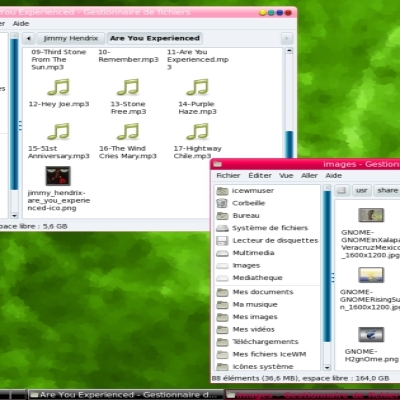The height and width of the screenshot is (400, 400).
Task: Click the images window pane divider handle
Action: coord(333,277)
